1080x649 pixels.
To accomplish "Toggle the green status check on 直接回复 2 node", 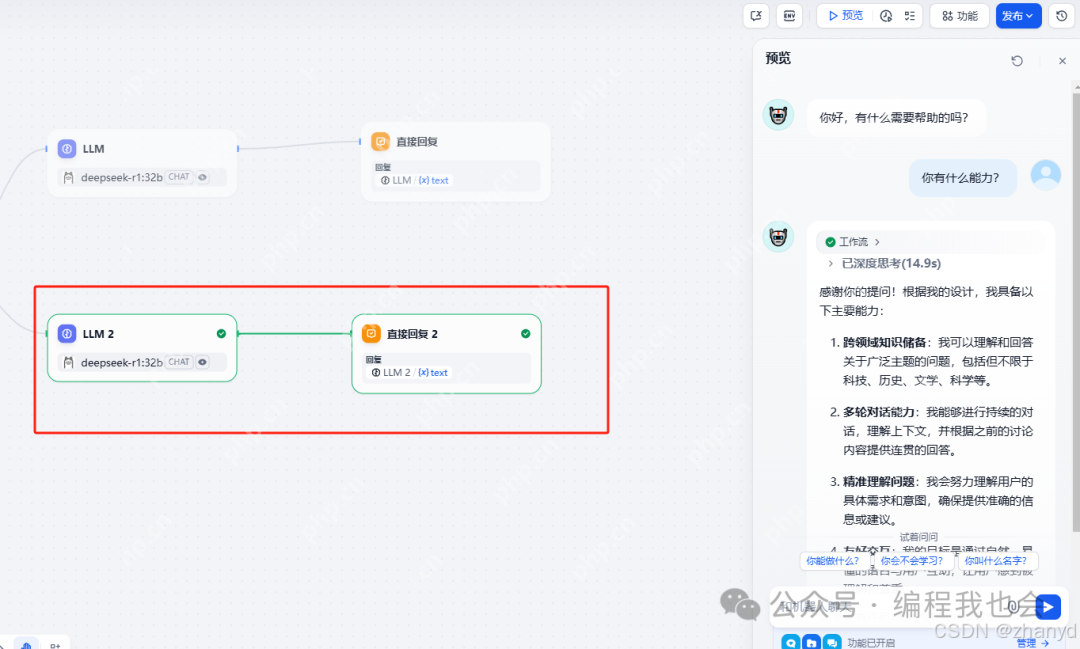I will point(525,333).
